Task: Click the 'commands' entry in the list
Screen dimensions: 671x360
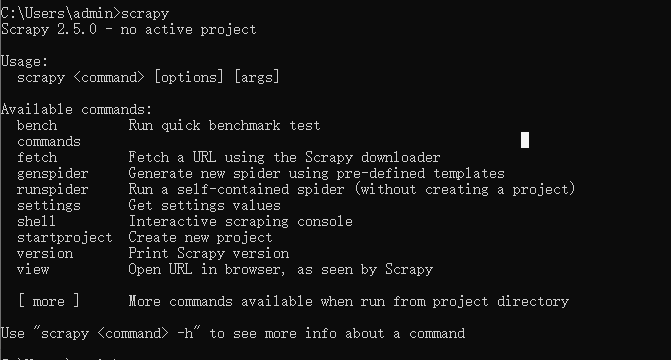Action: click(x=49, y=142)
